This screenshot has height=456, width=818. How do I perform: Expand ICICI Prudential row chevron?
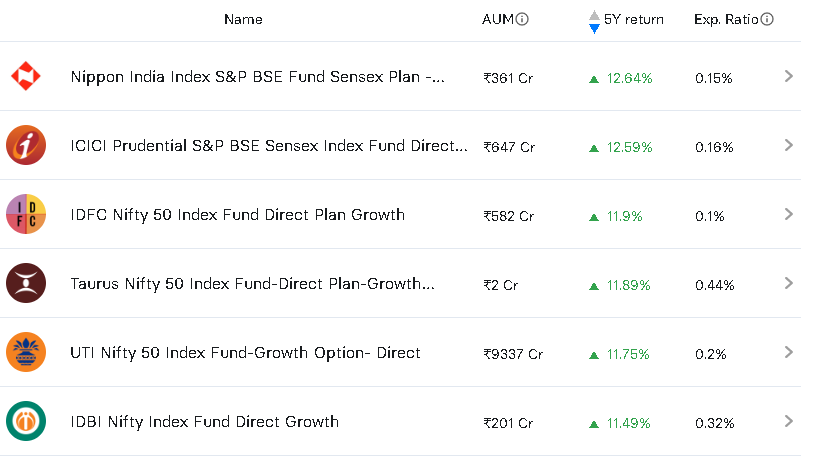click(x=789, y=145)
